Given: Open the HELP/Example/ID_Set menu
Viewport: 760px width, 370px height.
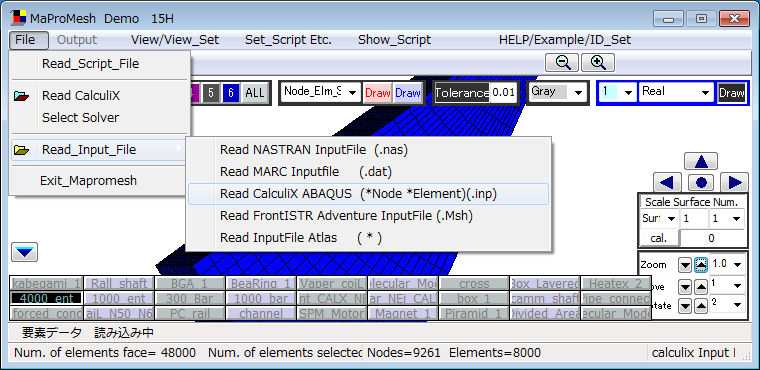Looking at the screenshot, I should point(565,40).
